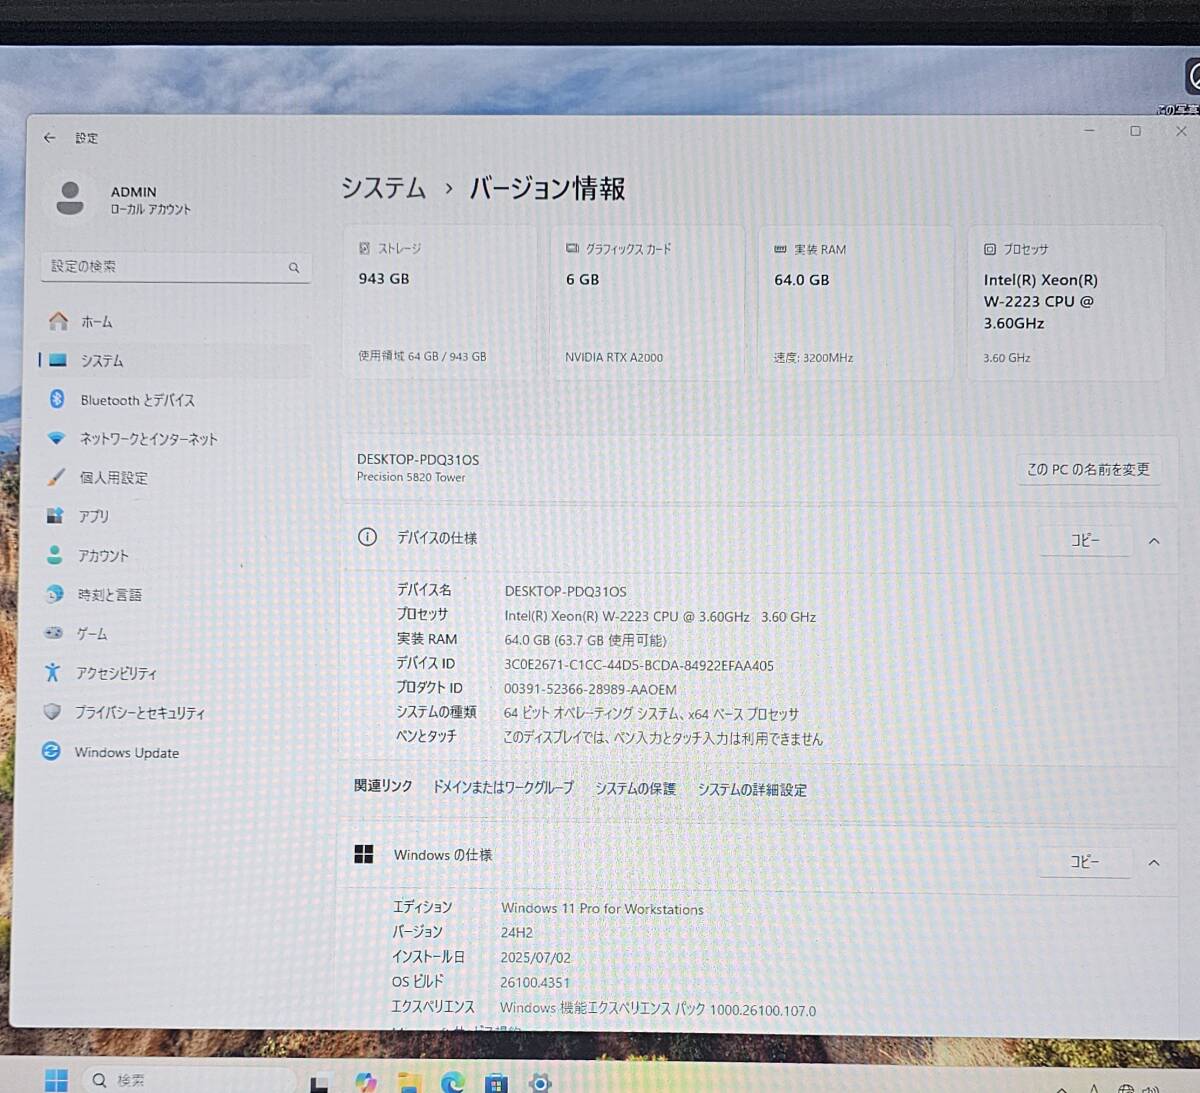Screen dimensions: 1200x1093
Task: Click the Settings gear on the taskbar
Action: tap(540, 1083)
